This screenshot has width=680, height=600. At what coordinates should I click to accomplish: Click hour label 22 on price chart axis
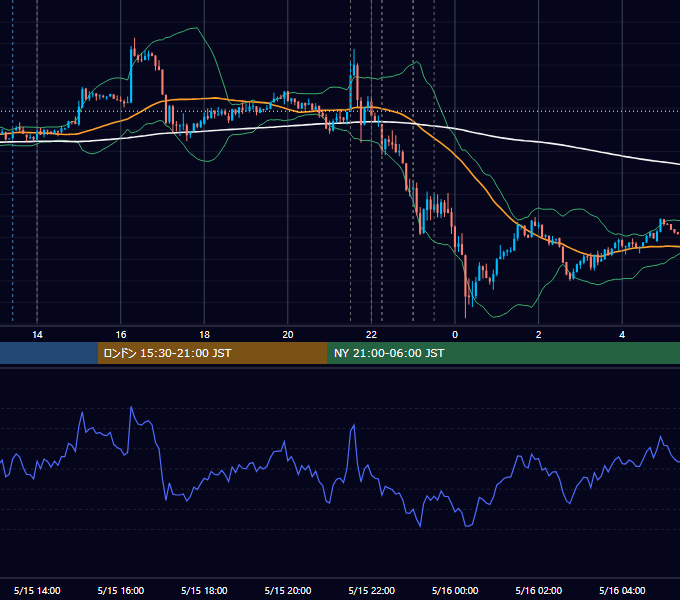point(372,335)
